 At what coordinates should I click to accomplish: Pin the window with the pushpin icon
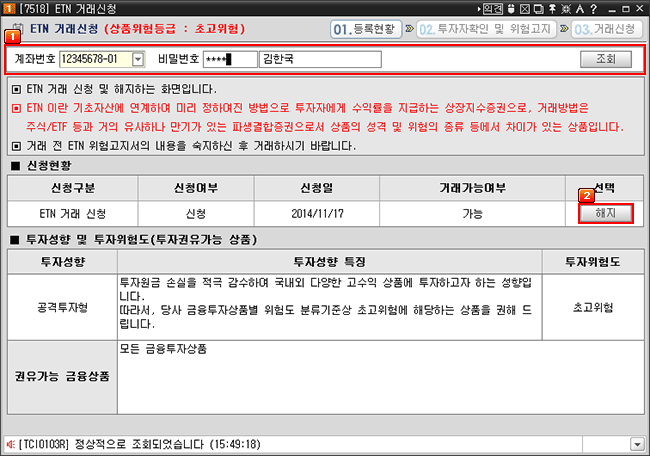coord(552,8)
